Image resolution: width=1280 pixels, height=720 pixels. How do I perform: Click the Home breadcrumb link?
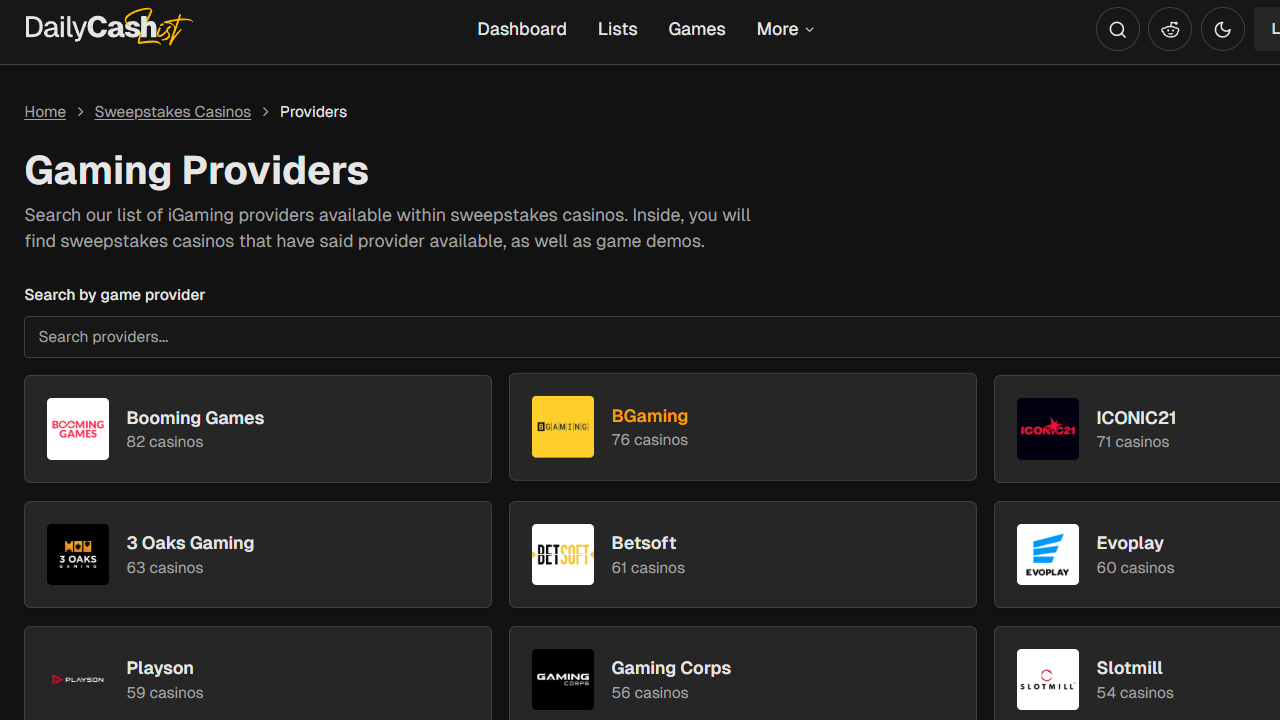pyautogui.click(x=45, y=112)
